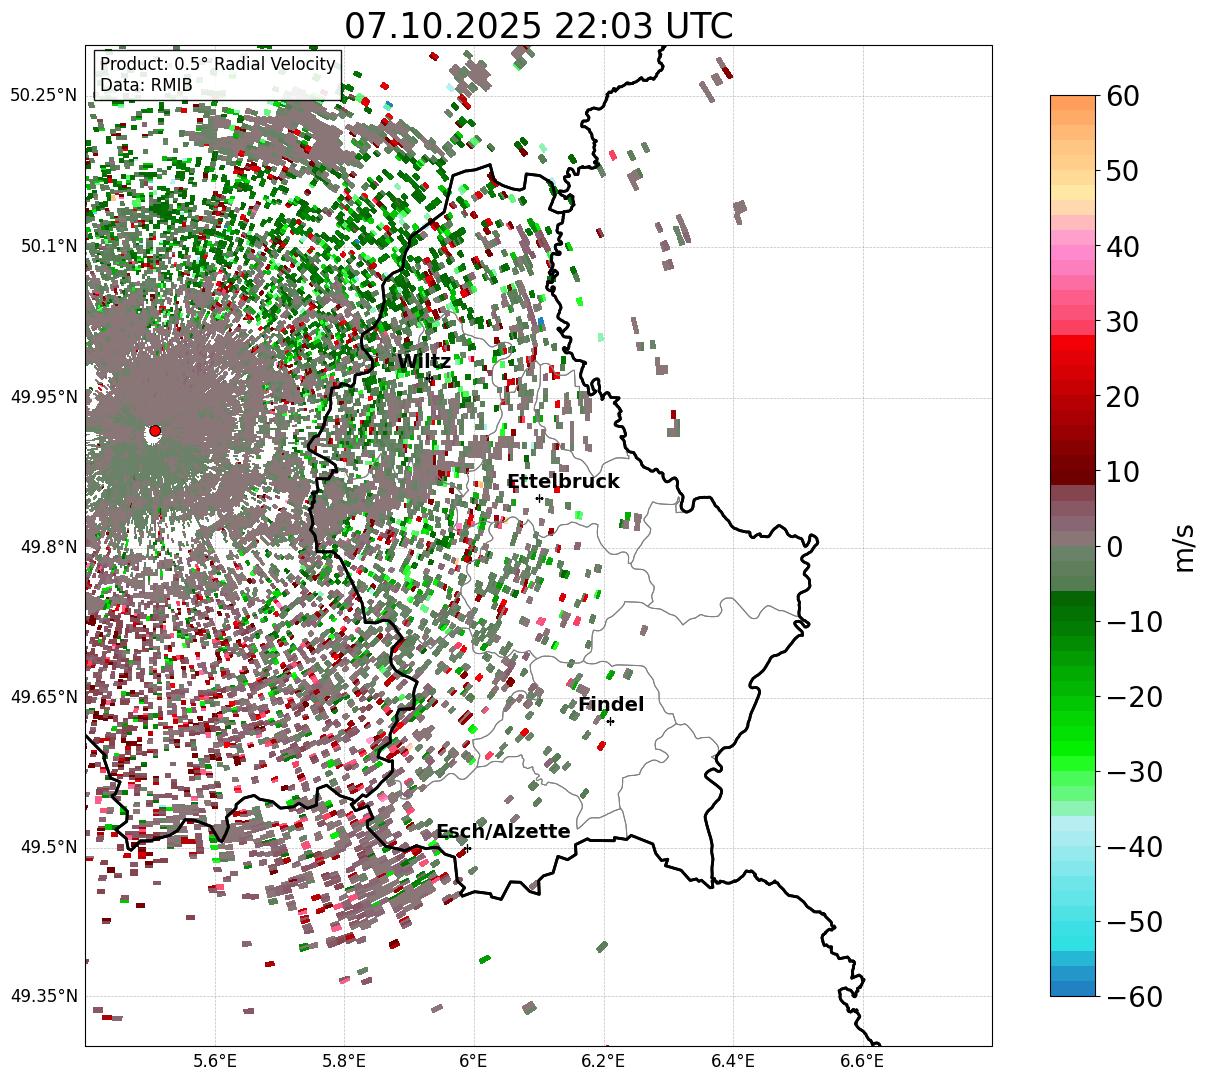
Task: Click the Esch/Alzette location cross marker
Action: [x=467, y=848]
